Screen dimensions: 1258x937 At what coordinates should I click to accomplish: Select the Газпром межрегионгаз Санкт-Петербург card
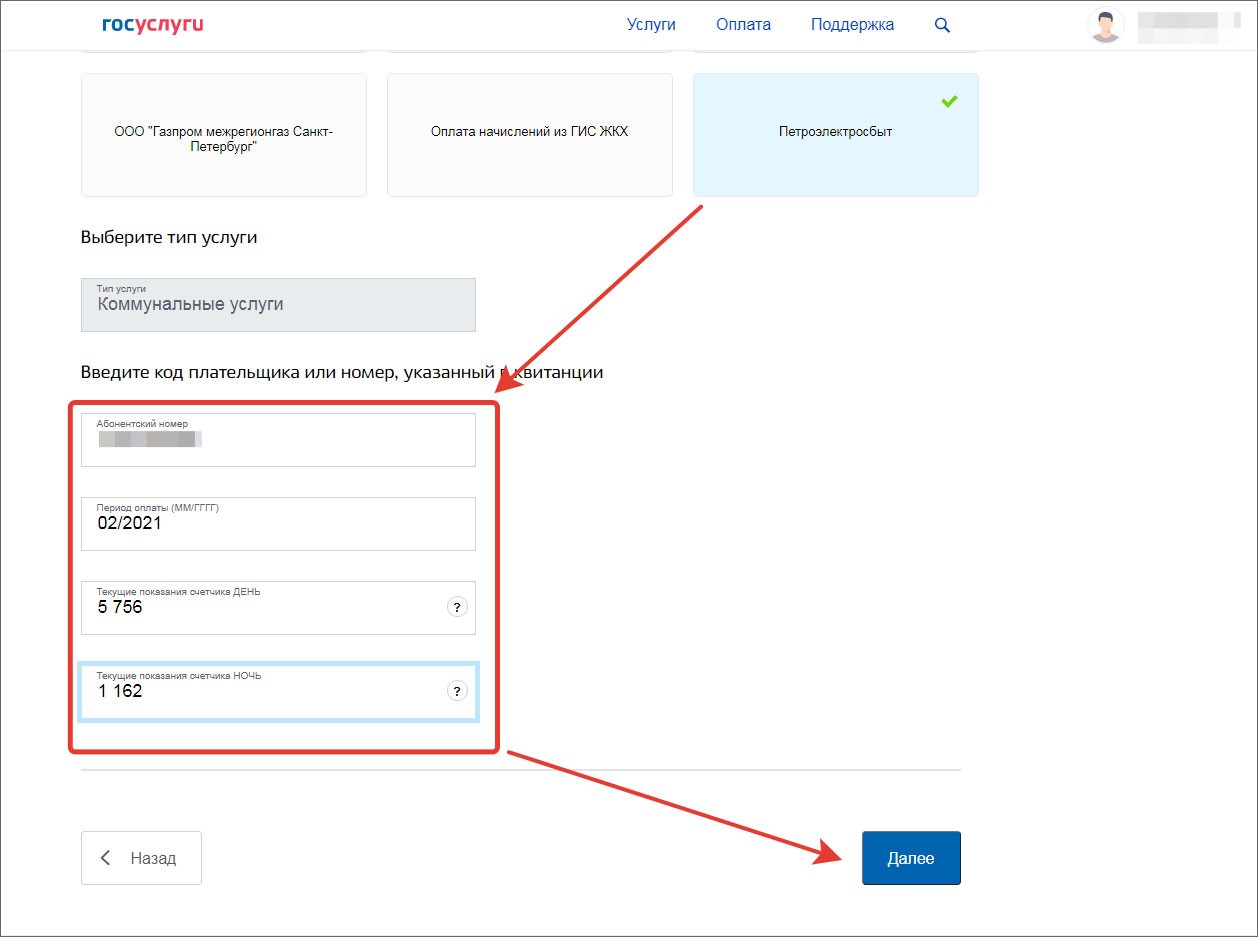223,135
